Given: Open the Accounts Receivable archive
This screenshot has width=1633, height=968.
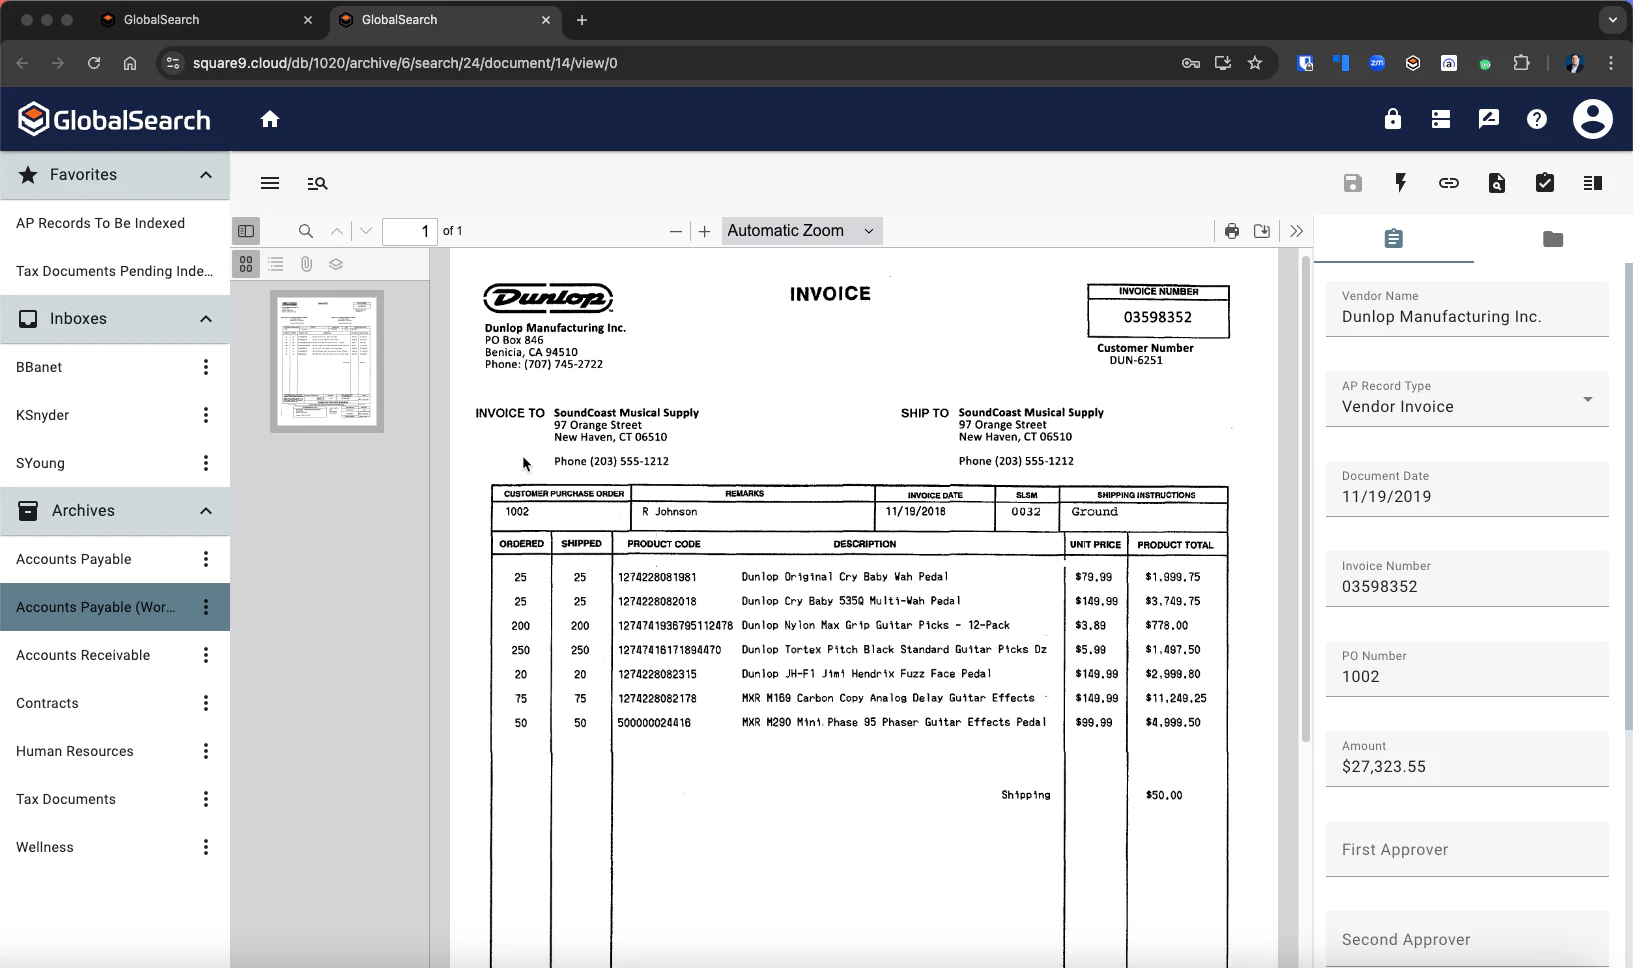Looking at the screenshot, I should 83,655.
